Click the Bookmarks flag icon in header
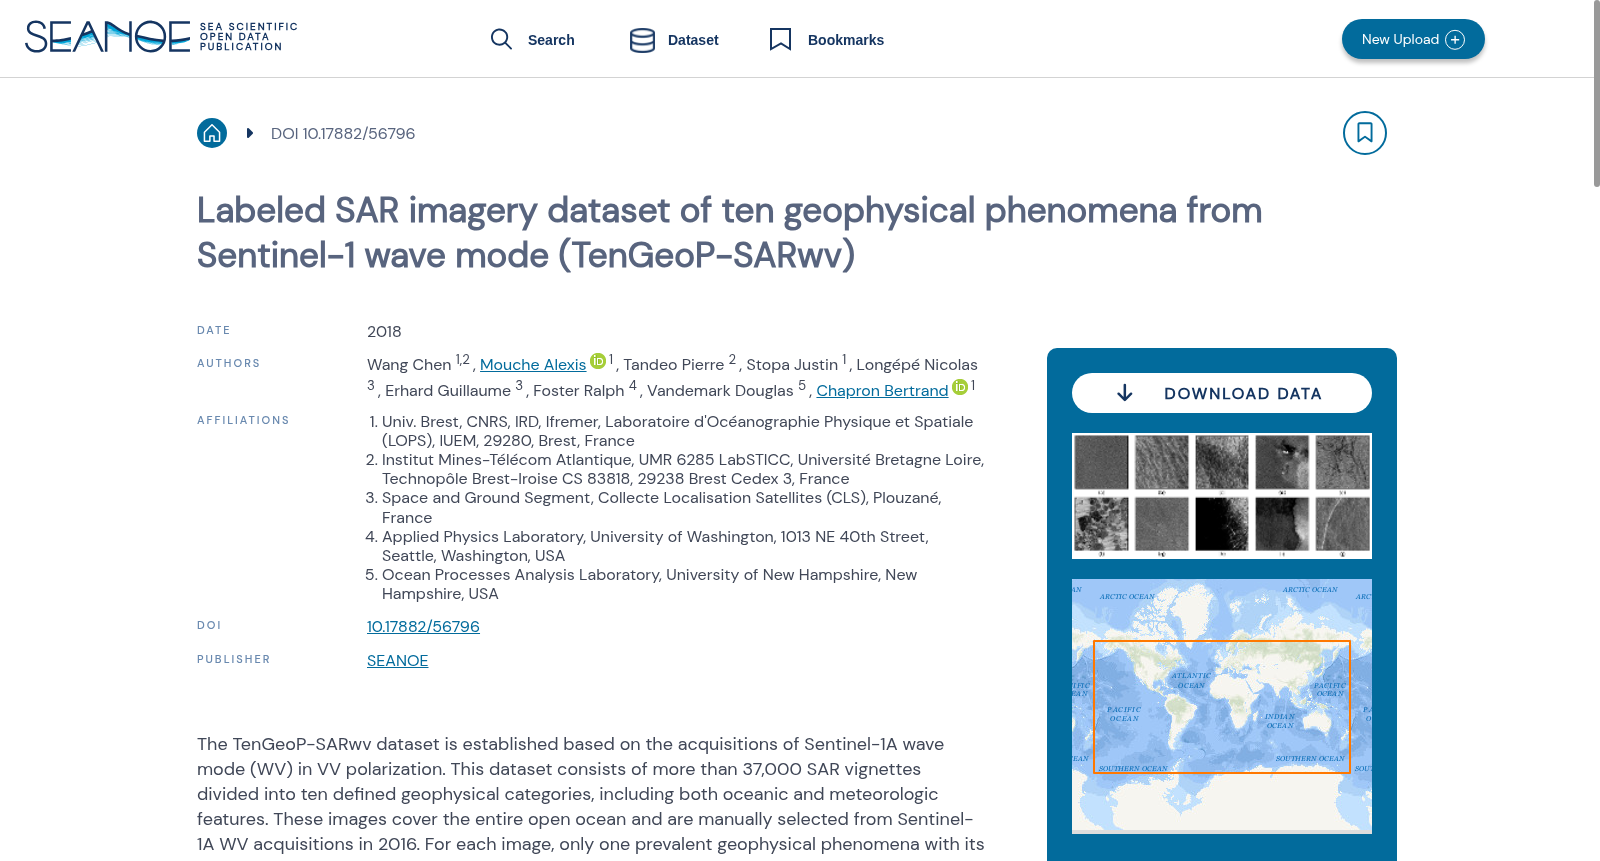This screenshot has width=1600, height=861. pyautogui.click(x=781, y=39)
